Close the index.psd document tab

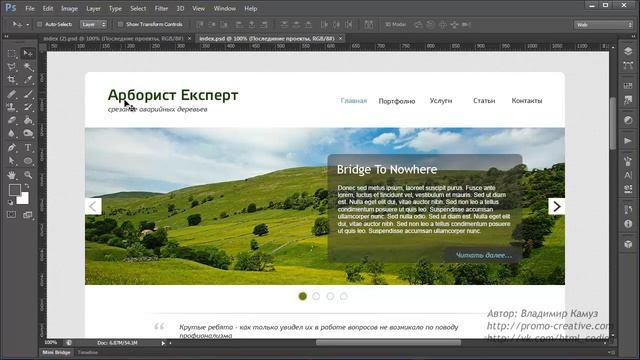pos(340,38)
